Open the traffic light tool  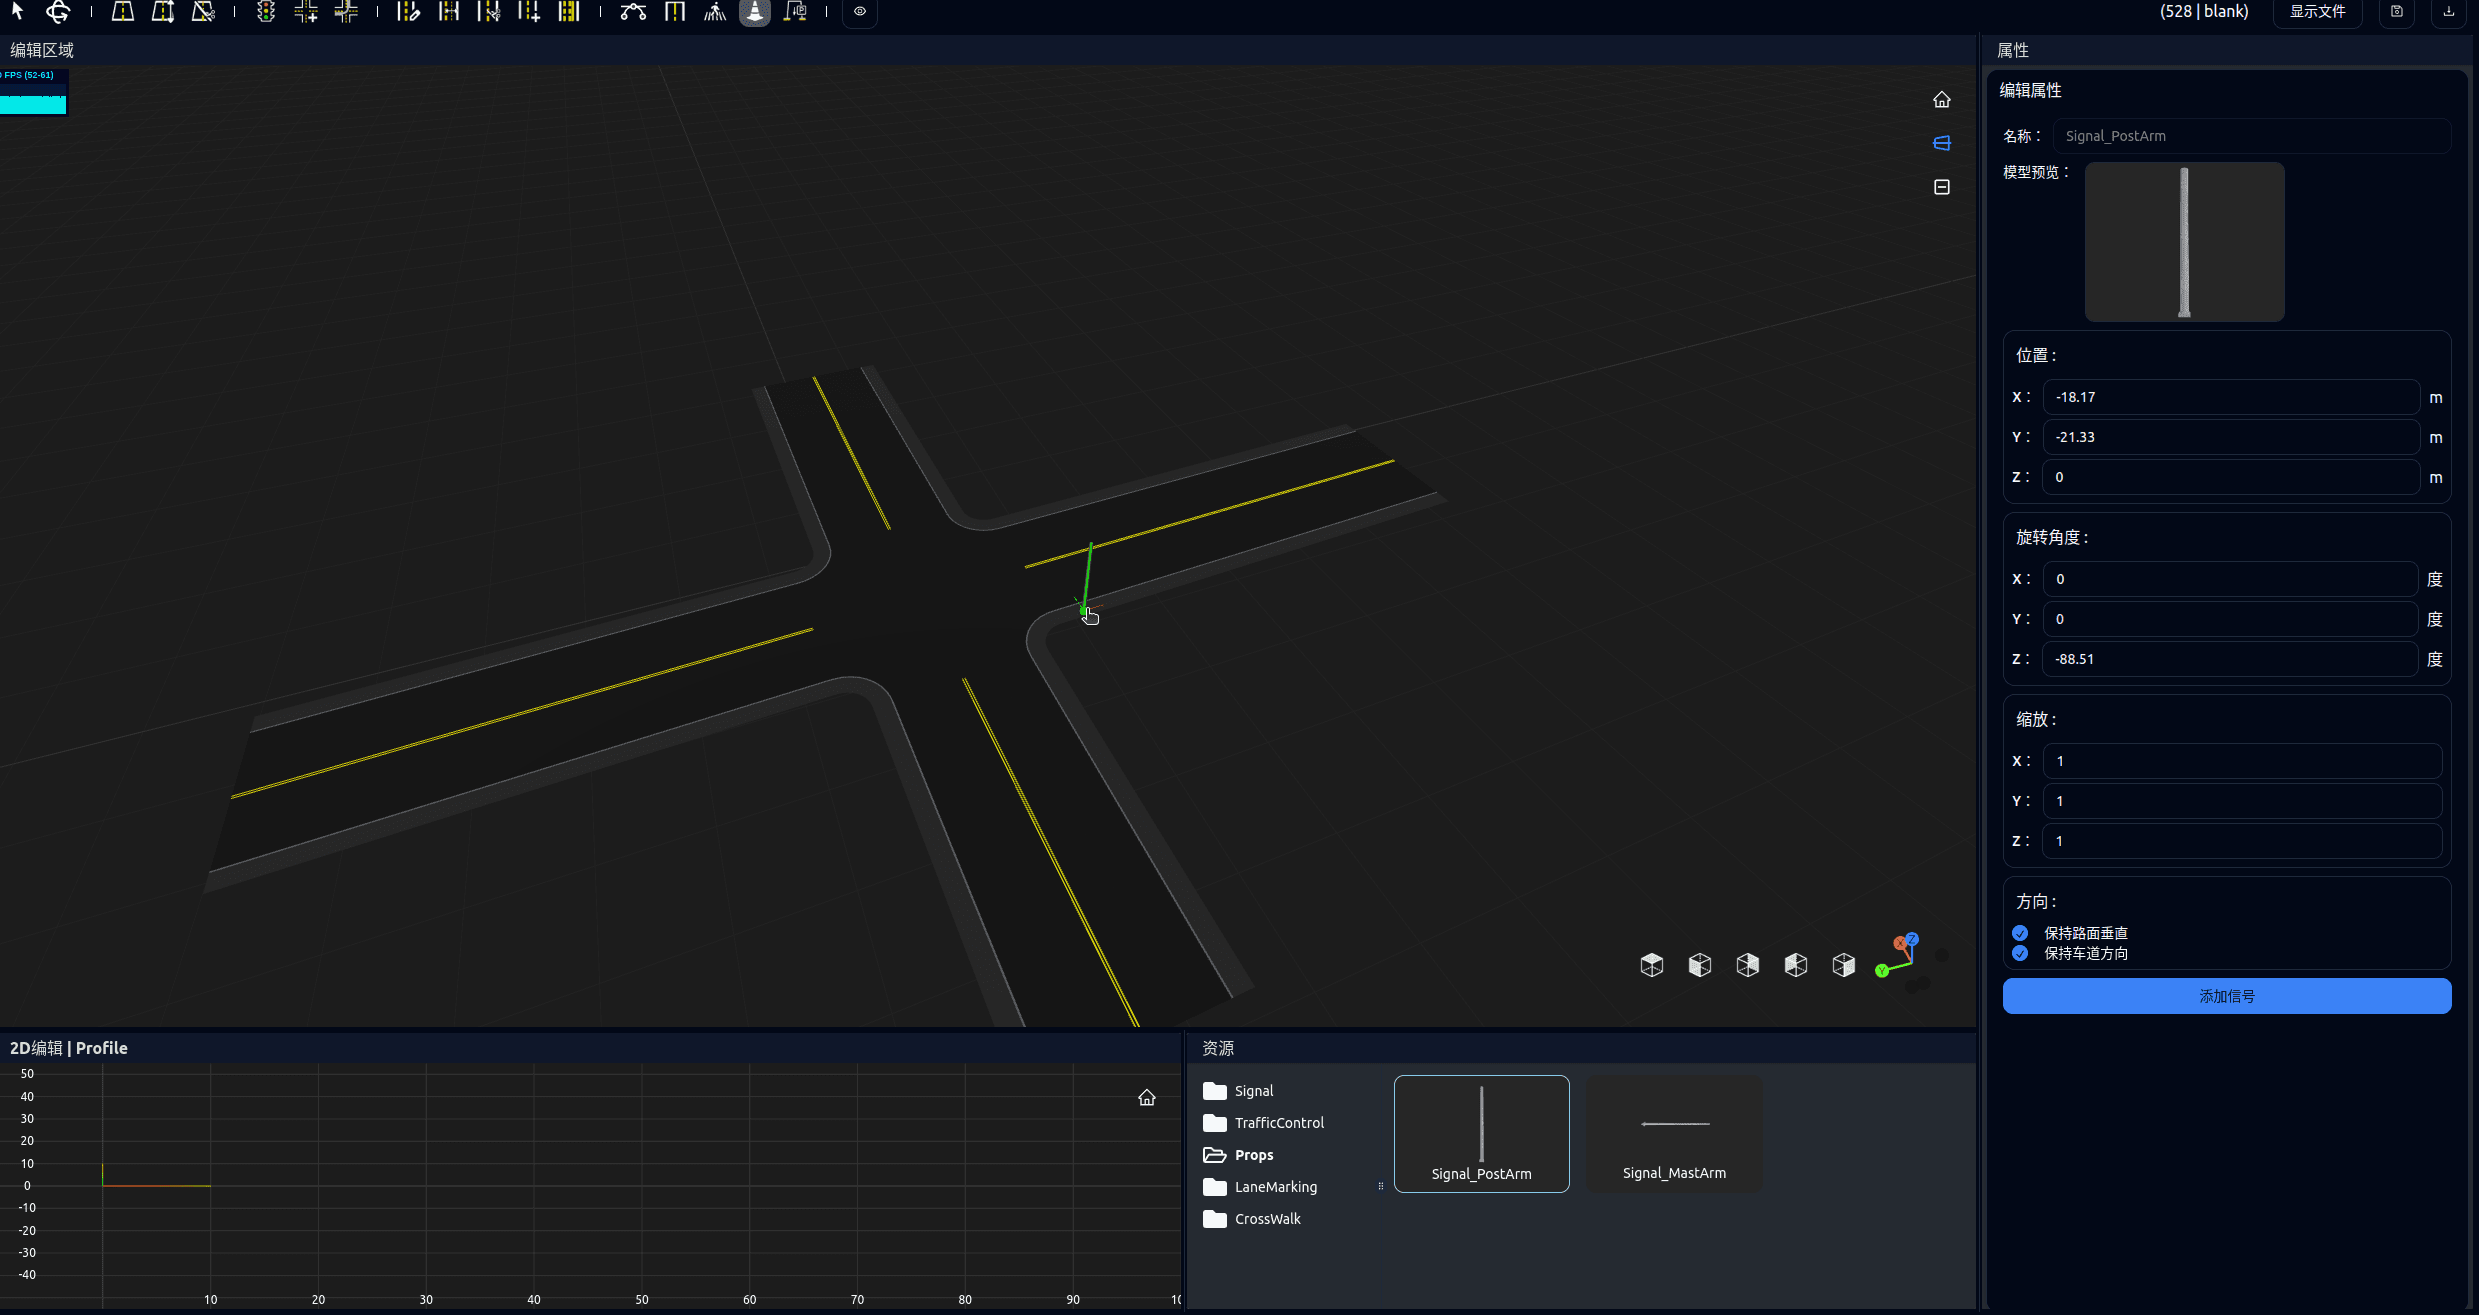[x=265, y=11]
